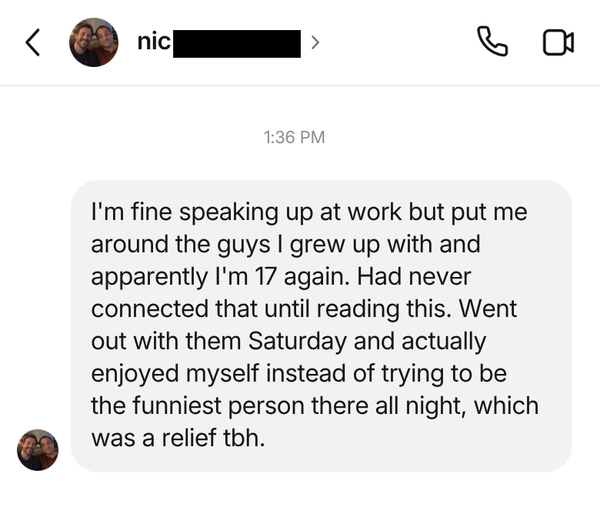
Task: Open the profile photo in the header
Action: point(94,42)
